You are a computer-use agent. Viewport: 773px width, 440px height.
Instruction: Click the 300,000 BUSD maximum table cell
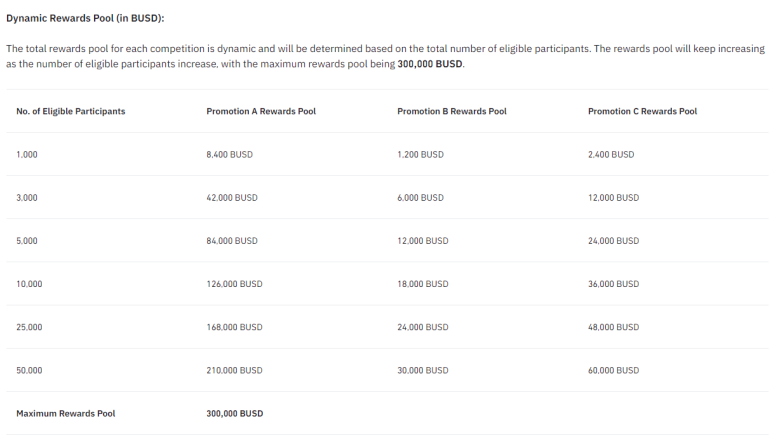tap(235, 413)
